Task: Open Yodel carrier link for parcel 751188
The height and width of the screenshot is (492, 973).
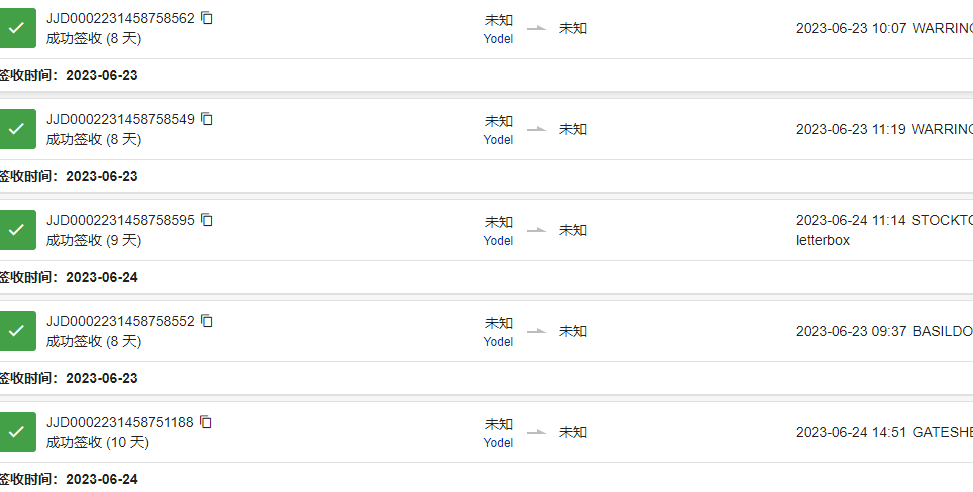Action: [498, 442]
